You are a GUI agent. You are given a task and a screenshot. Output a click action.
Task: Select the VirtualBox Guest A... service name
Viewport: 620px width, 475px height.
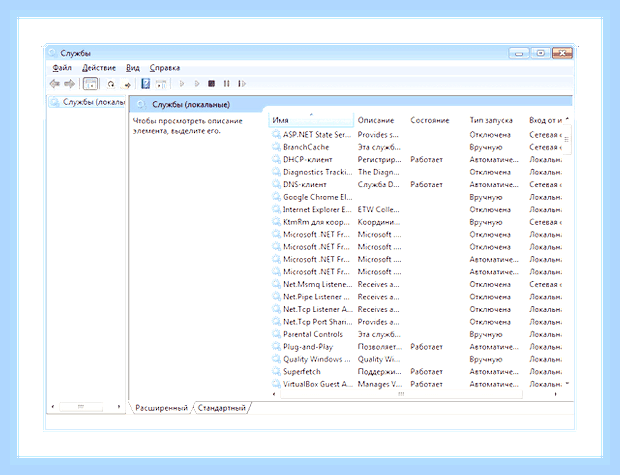[x=318, y=384]
